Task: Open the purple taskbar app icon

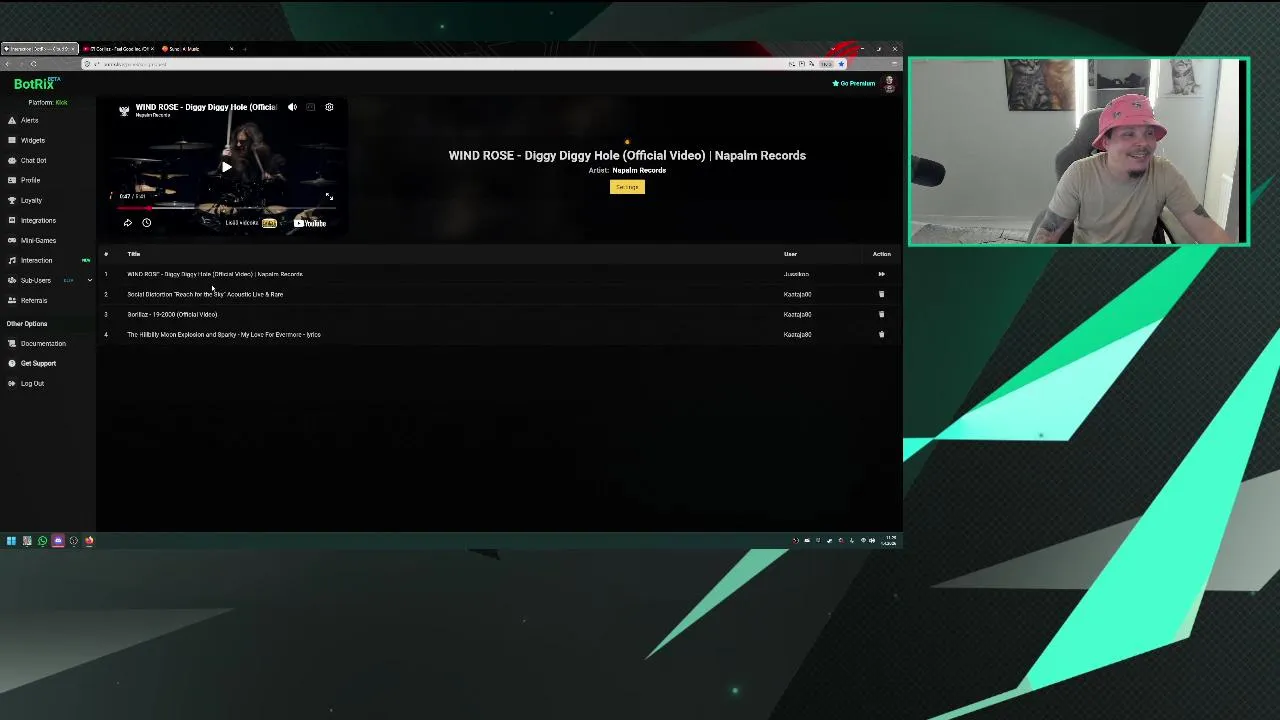Action: pos(58,541)
